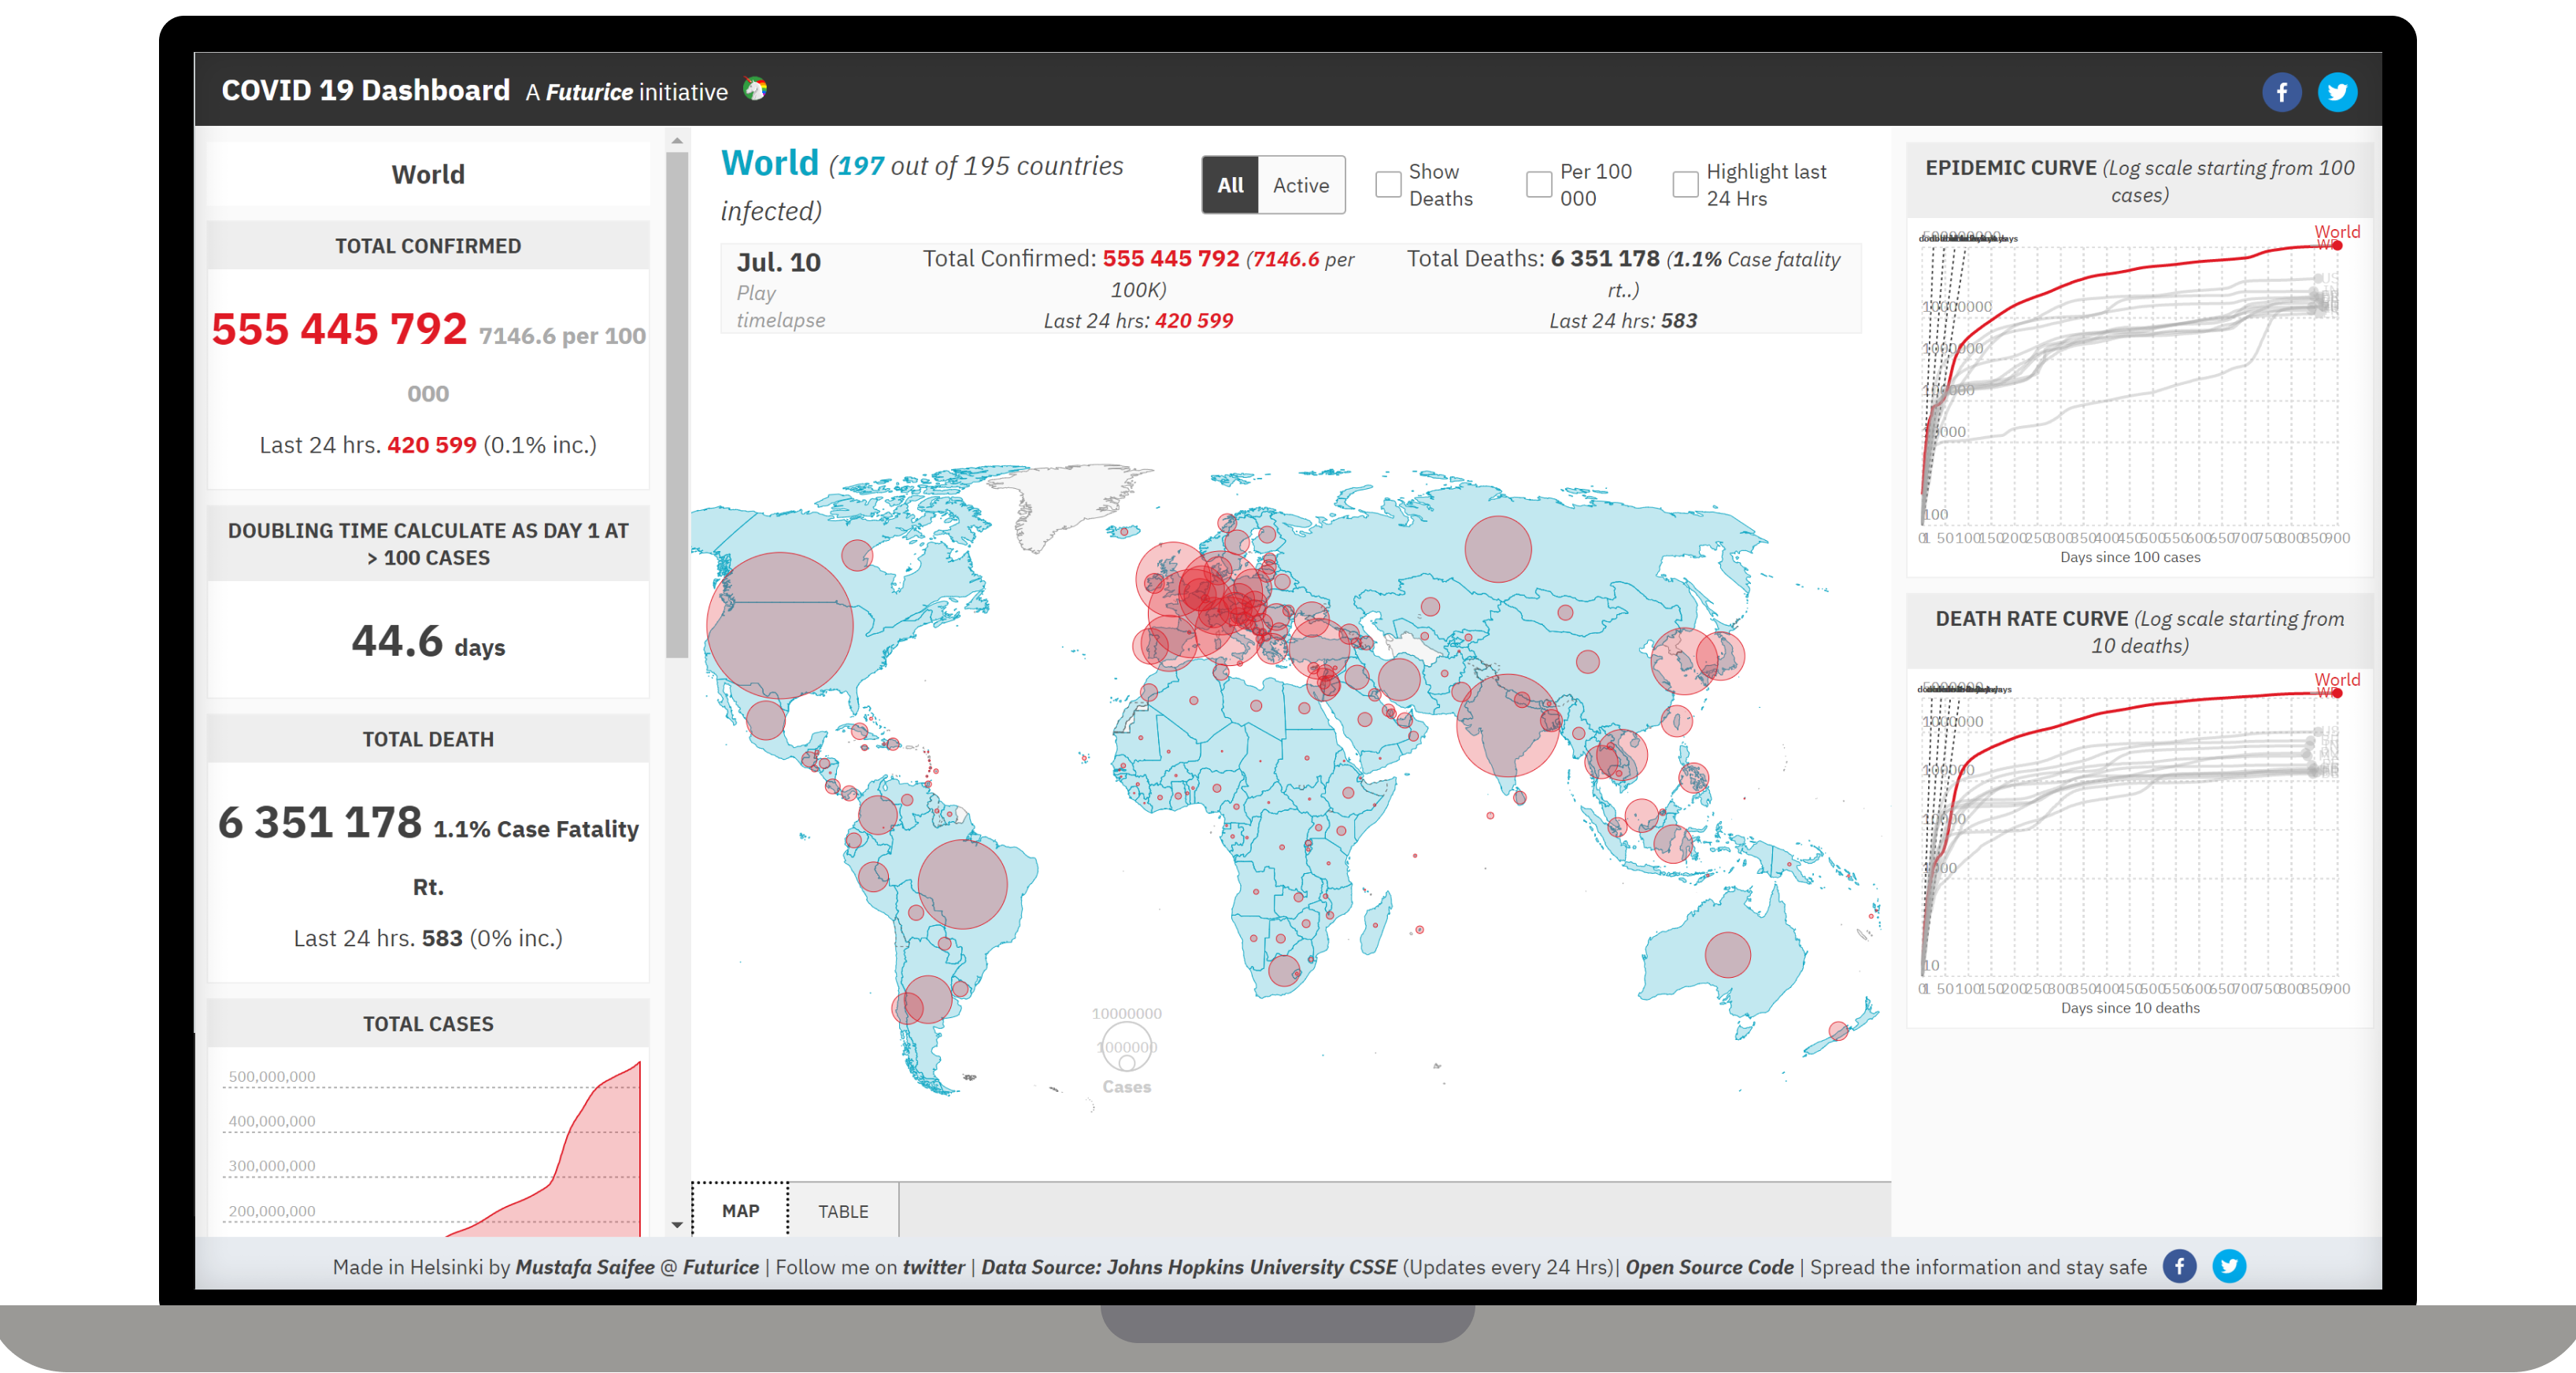2576x1373 pixels.
Task: Click Play timelapse link
Action: [781, 307]
